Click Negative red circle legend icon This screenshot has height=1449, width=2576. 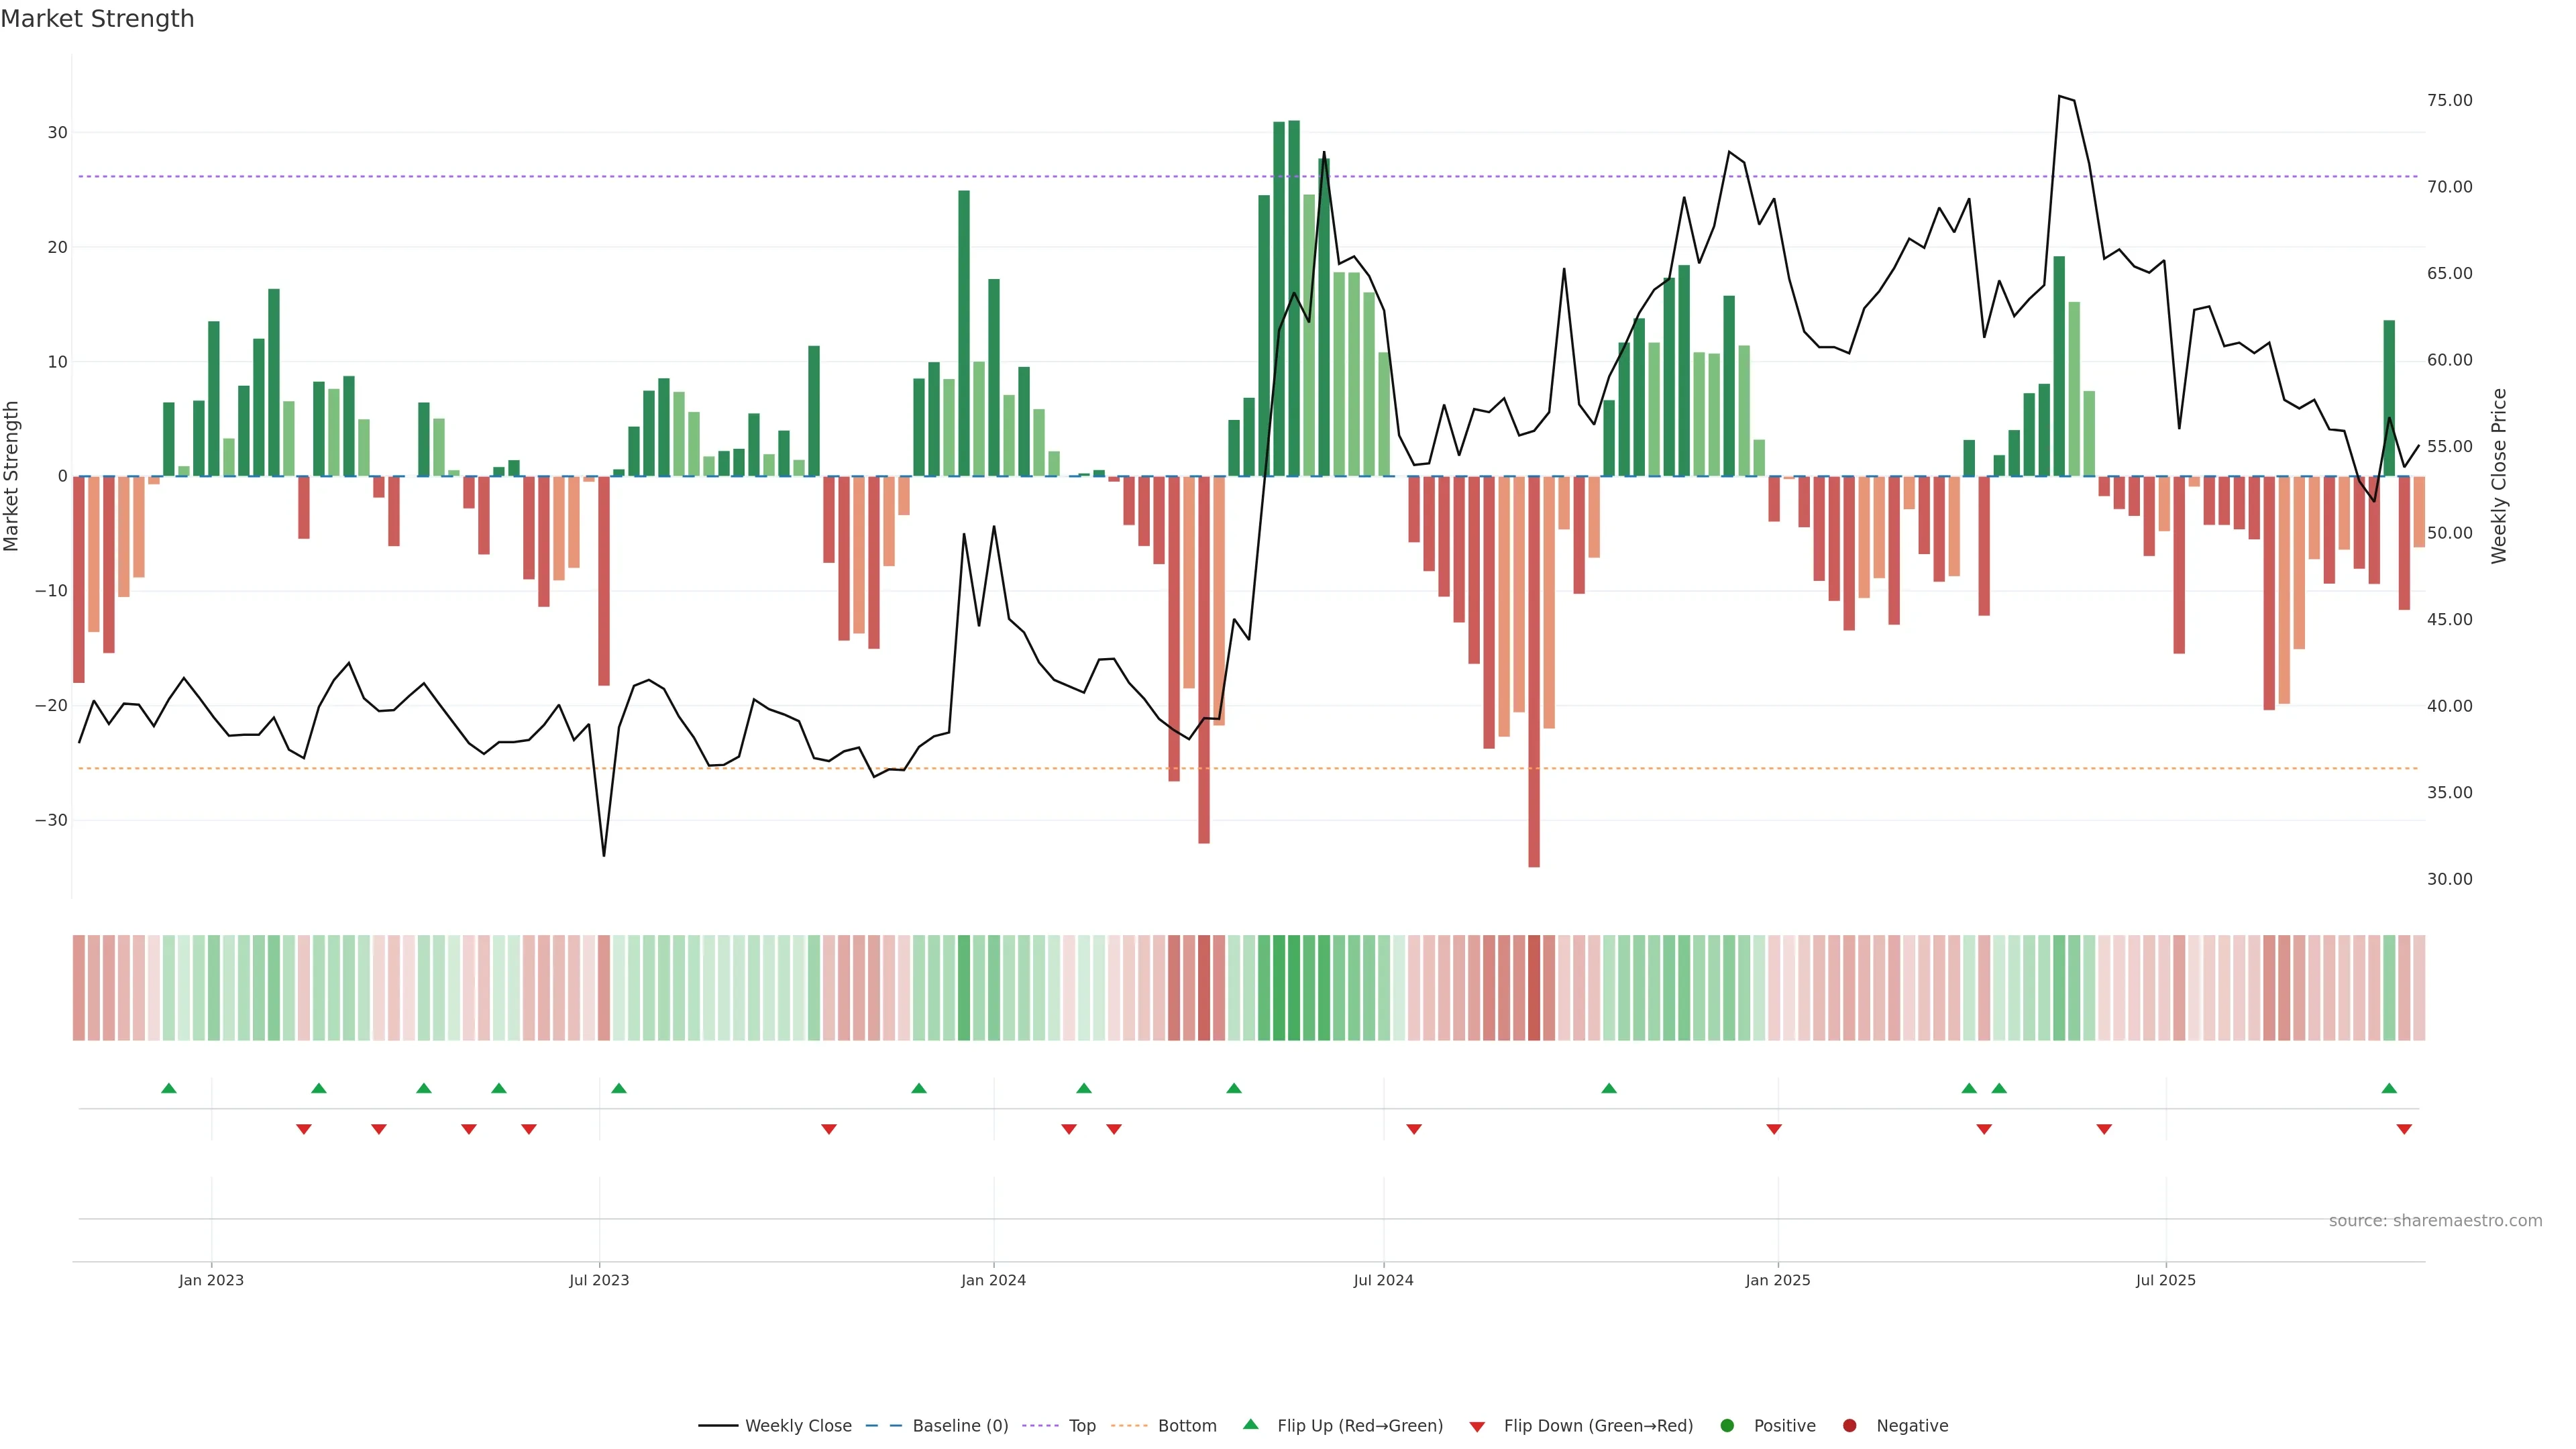pyautogui.click(x=1849, y=1425)
